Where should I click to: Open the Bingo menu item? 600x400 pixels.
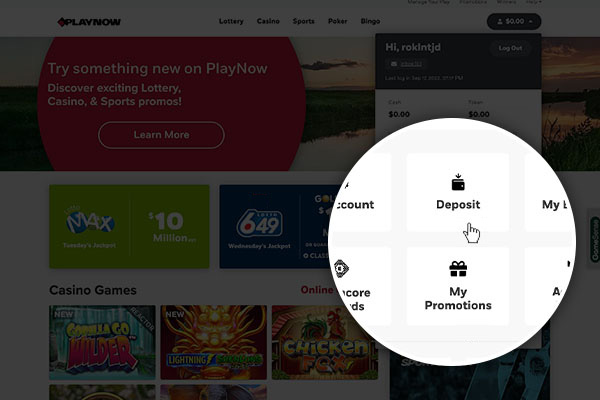click(x=370, y=21)
